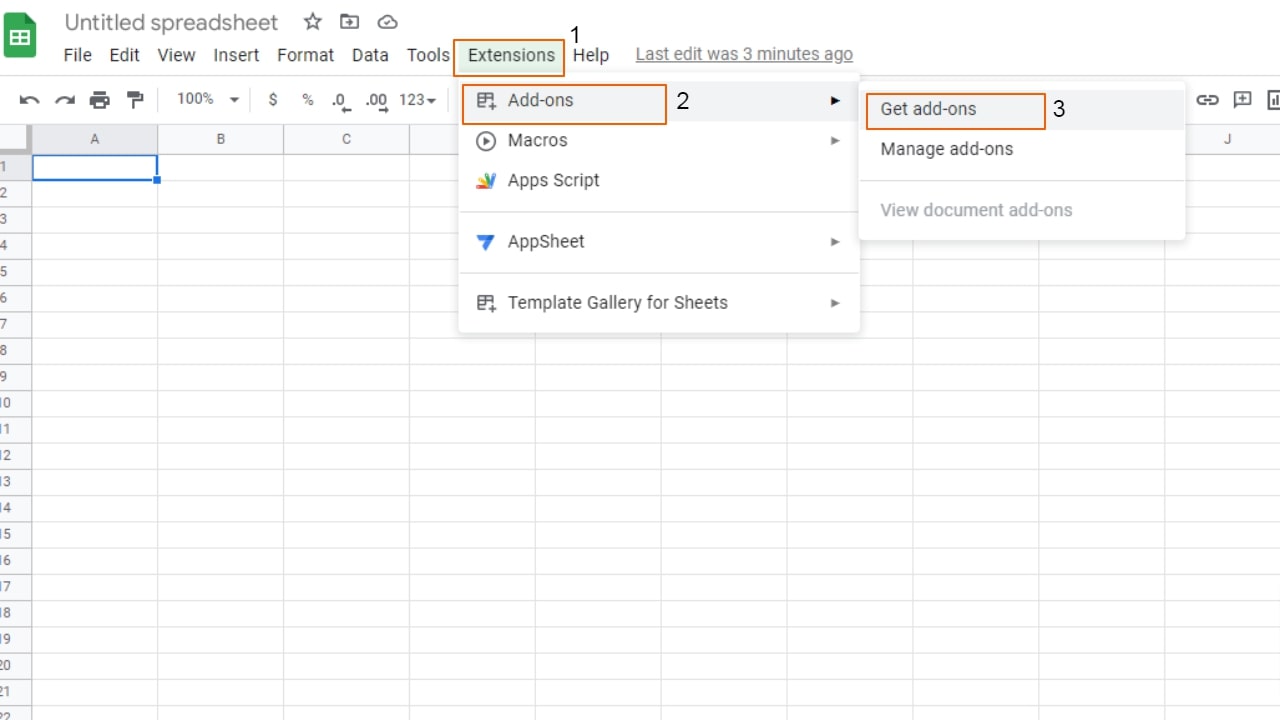Increase decimal places
Screen dimensions: 1280x720
[377, 101]
